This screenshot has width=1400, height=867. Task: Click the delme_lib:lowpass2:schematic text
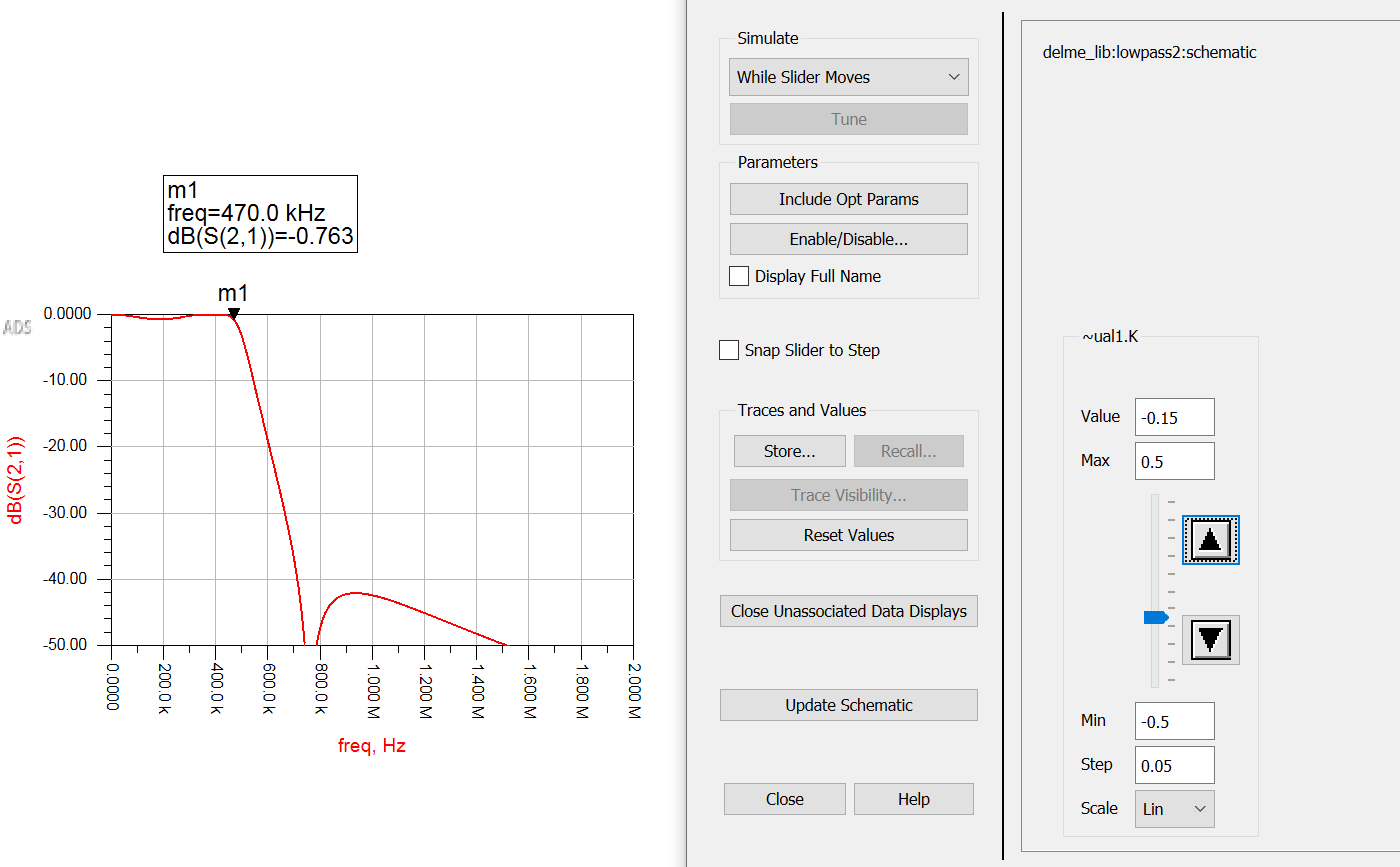(x=1149, y=52)
